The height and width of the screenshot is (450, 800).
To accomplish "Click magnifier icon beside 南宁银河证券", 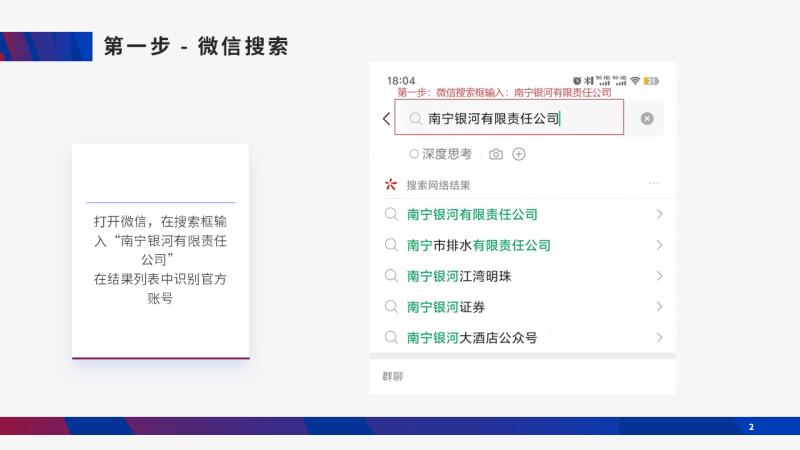I will (x=391, y=307).
